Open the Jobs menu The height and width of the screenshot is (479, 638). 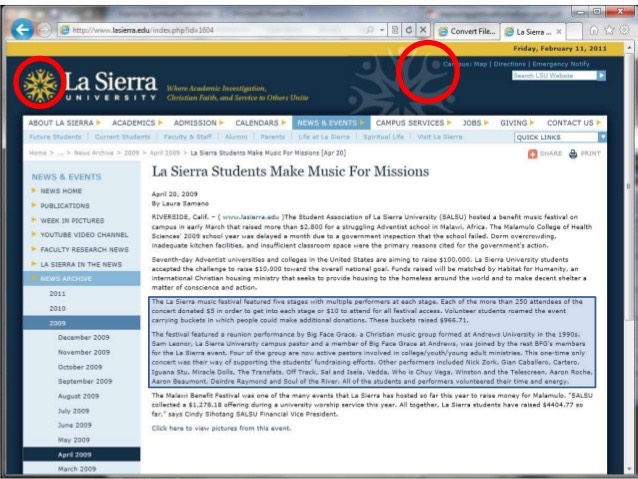pyautogui.click(x=475, y=123)
